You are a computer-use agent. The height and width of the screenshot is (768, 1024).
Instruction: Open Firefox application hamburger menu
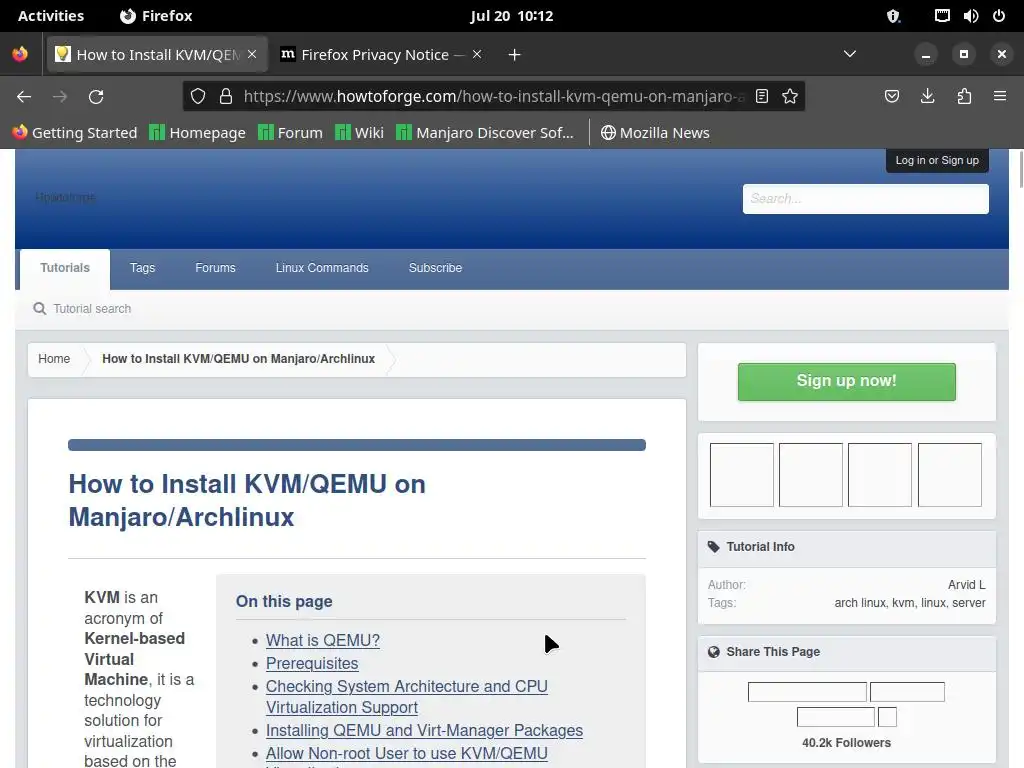pyautogui.click(x=1000, y=97)
